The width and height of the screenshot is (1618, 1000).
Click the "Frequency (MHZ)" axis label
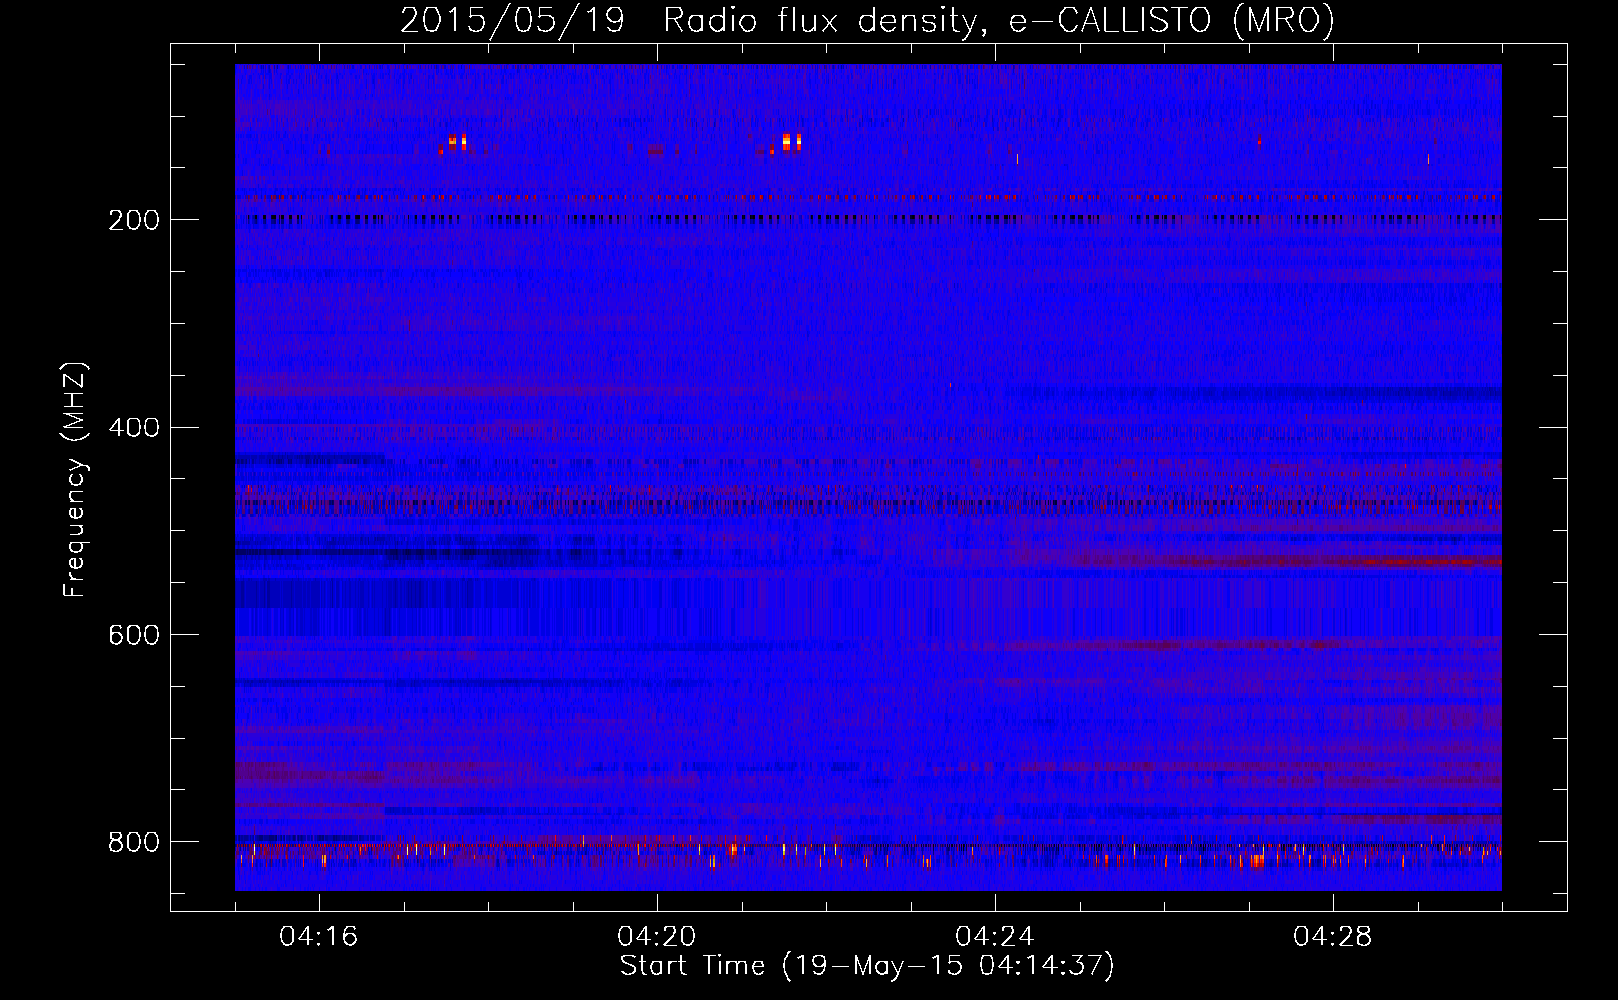75,479
